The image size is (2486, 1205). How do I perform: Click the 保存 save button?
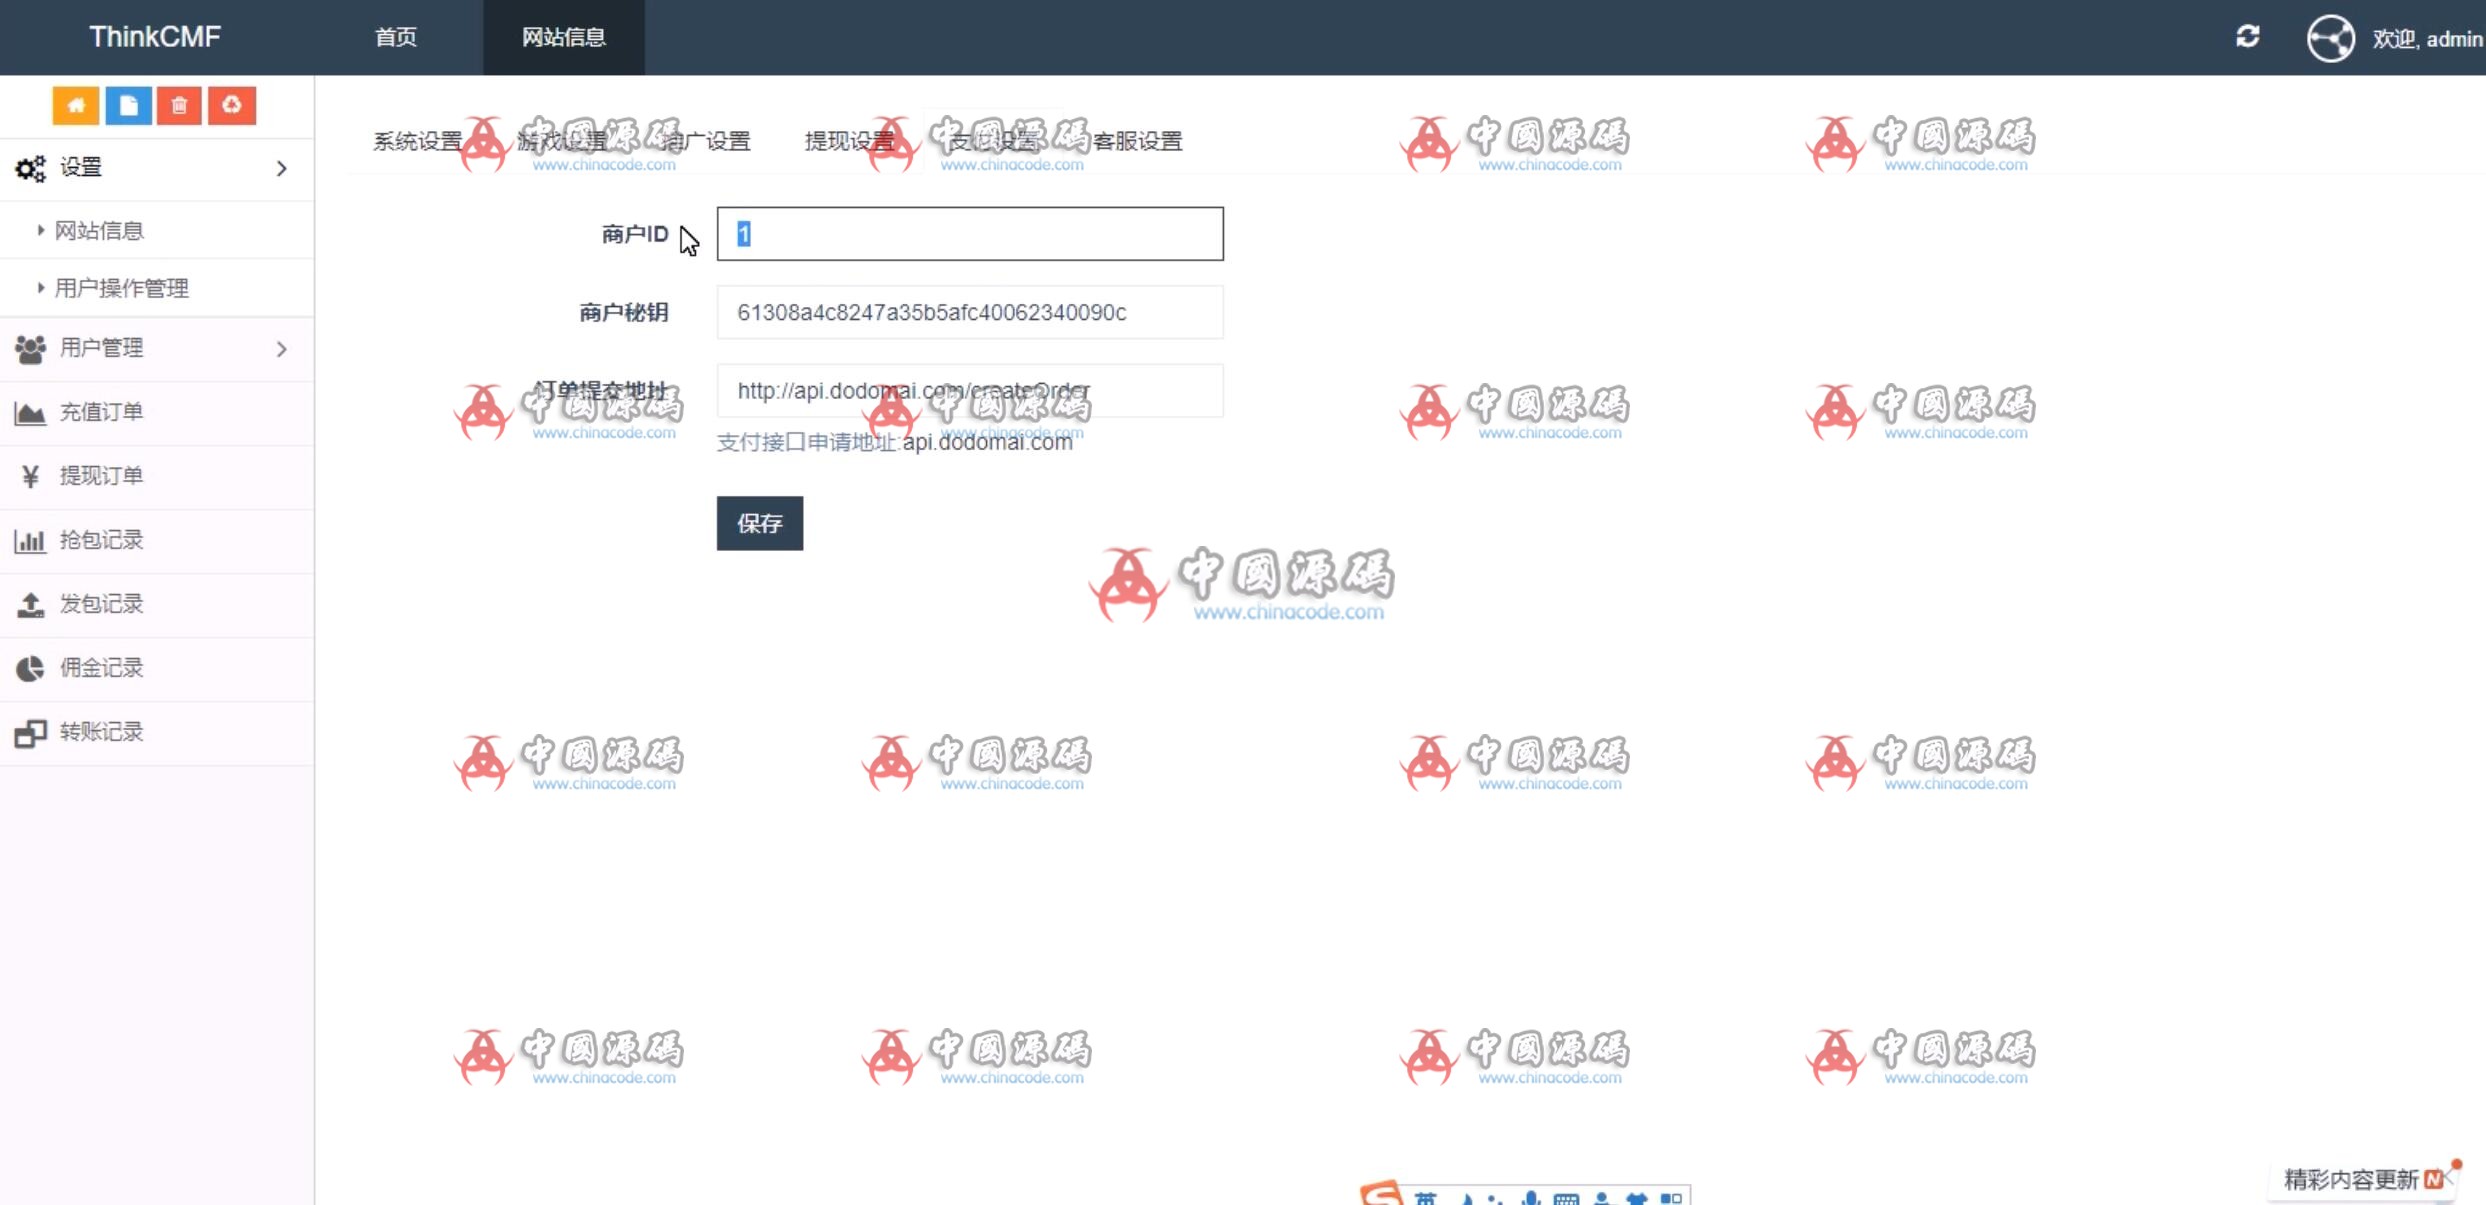(760, 523)
